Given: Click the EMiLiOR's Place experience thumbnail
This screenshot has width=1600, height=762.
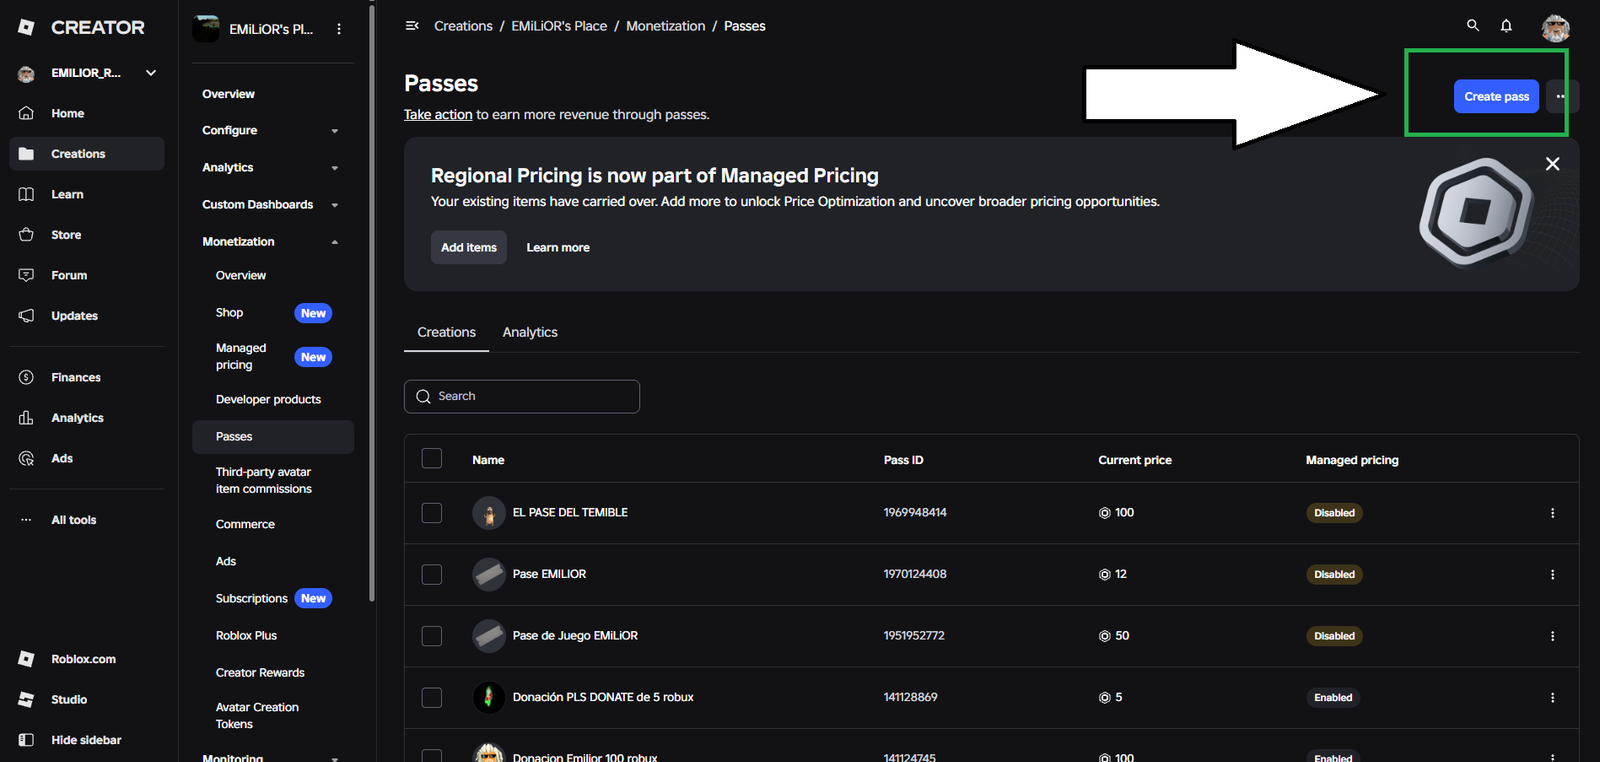Looking at the screenshot, I should coord(206,29).
